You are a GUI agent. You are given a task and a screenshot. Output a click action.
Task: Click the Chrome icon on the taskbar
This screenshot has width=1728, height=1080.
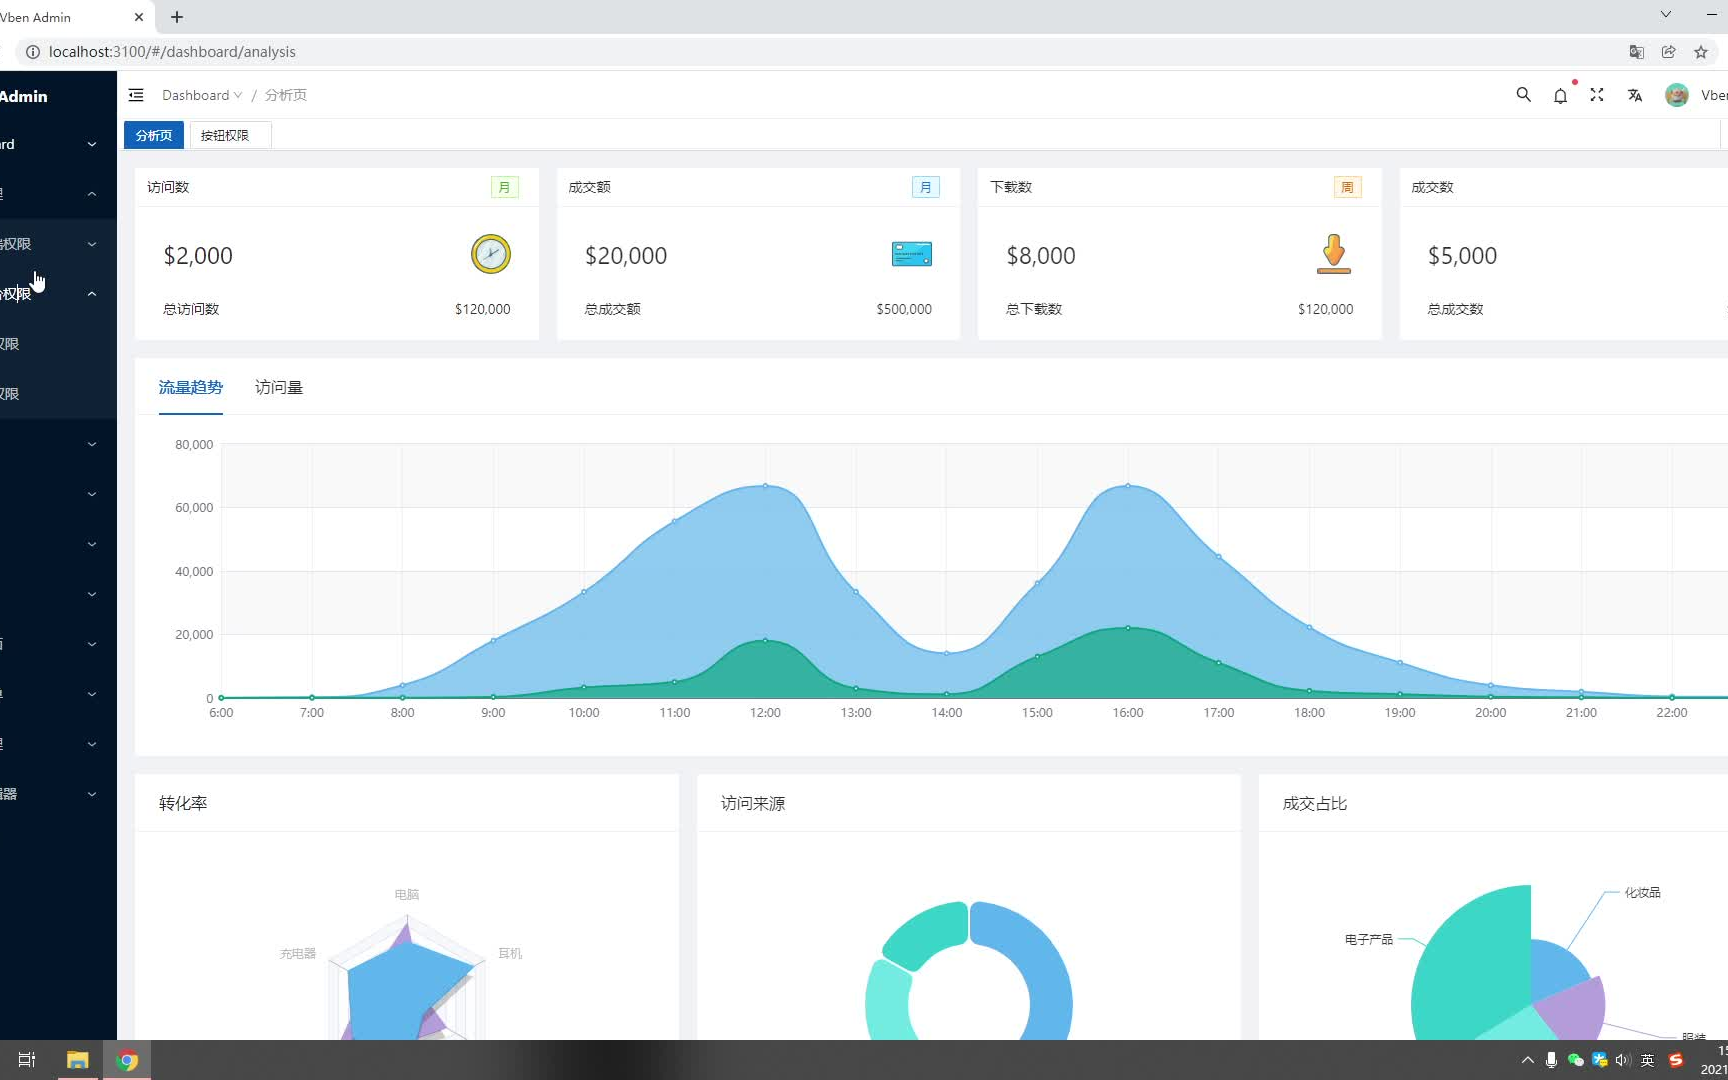pyautogui.click(x=127, y=1060)
